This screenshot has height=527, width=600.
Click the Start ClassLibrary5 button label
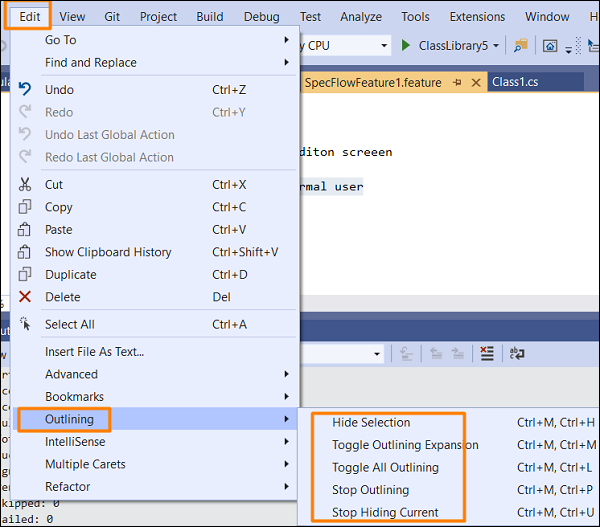(453, 46)
